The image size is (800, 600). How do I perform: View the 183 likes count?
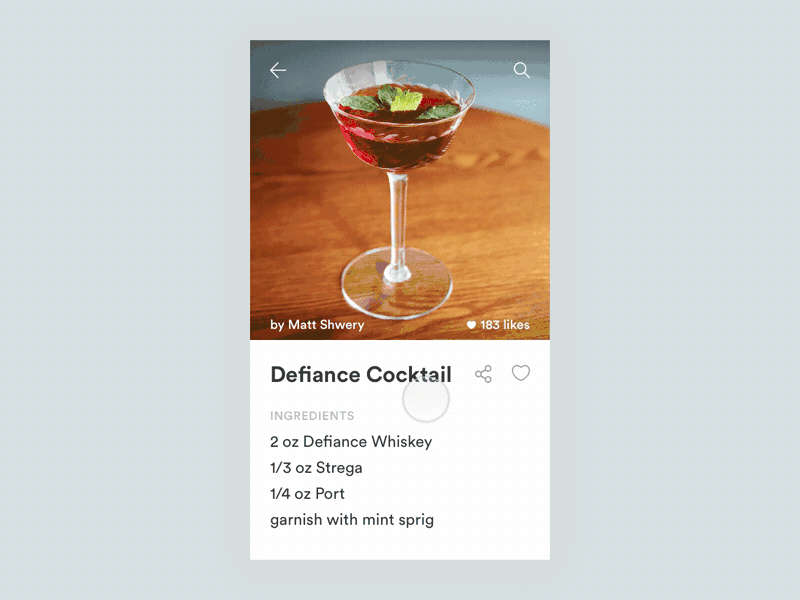[505, 325]
